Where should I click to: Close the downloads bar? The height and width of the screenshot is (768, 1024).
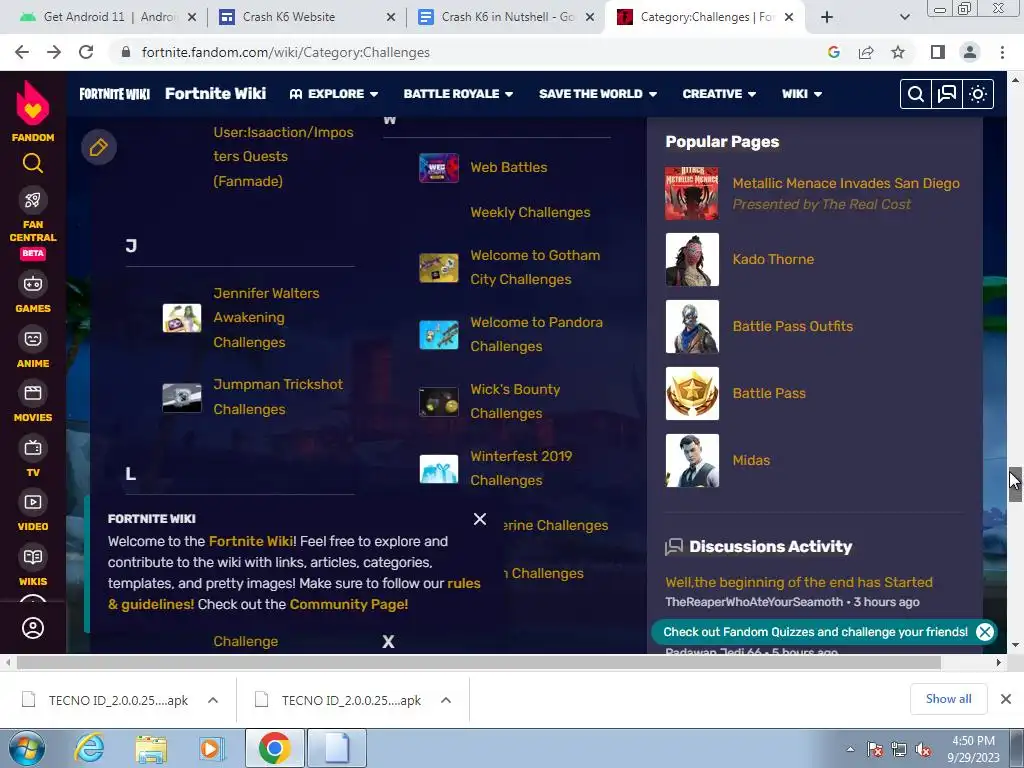coord(1006,699)
